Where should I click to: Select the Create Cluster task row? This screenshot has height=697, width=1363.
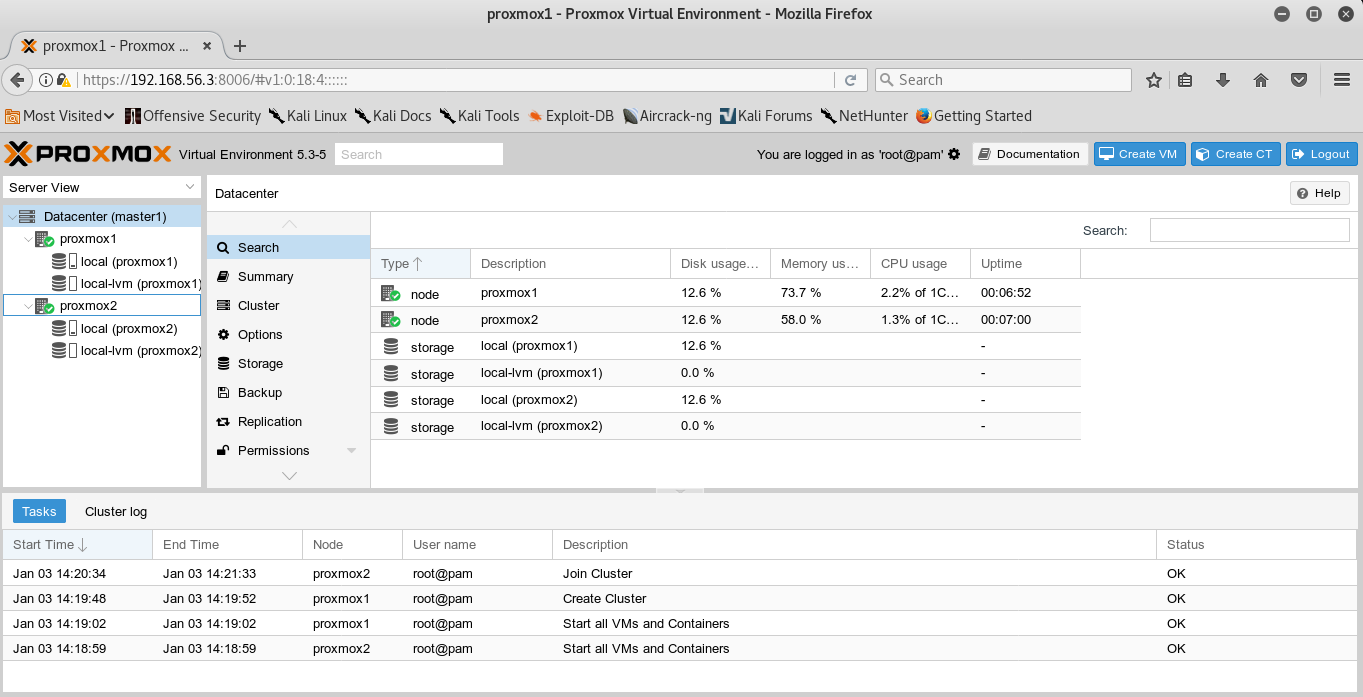[x=680, y=599]
